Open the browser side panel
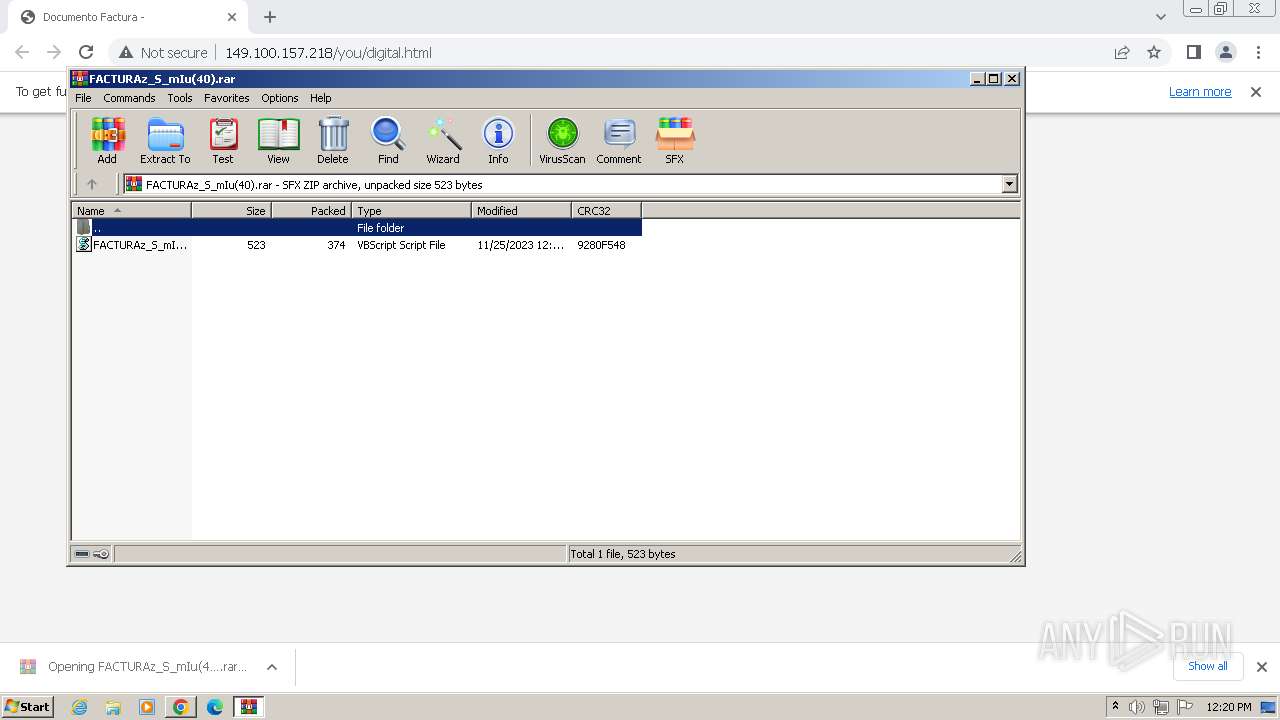Viewport: 1280px width, 720px height. [x=1193, y=52]
